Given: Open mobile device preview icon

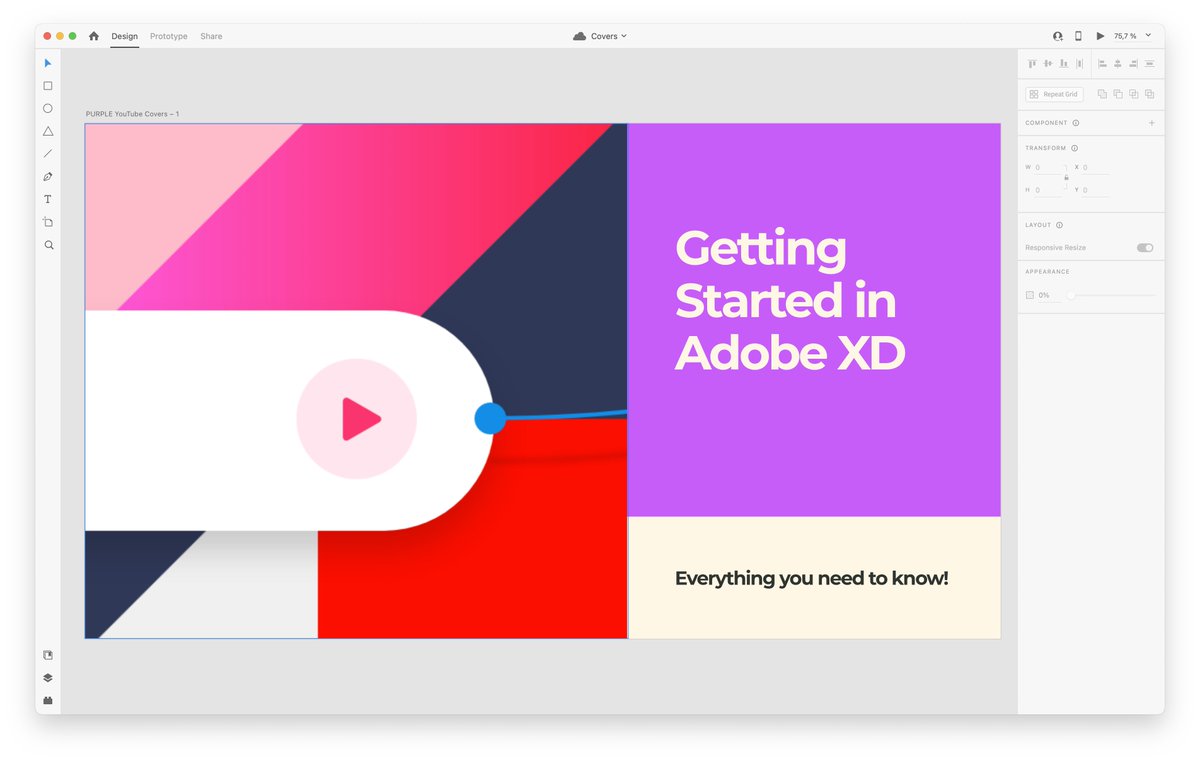Looking at the screenshot, I should coord(1078,36).
